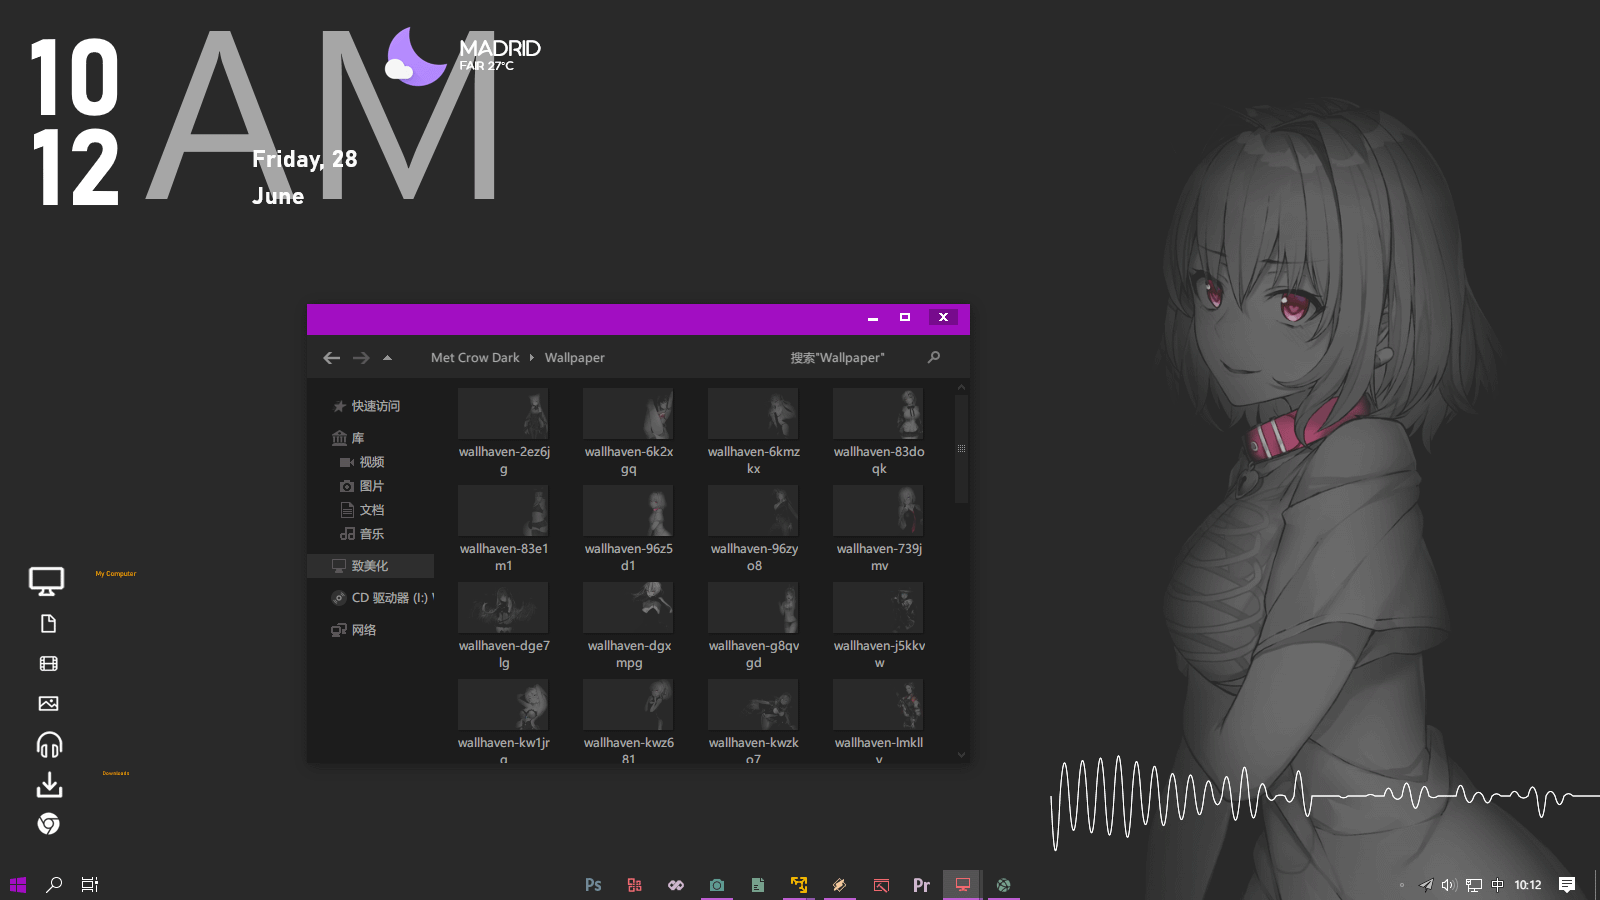Go back in the explorer window
This screenshot has height=900, width=1600.
tap(332, 358)
